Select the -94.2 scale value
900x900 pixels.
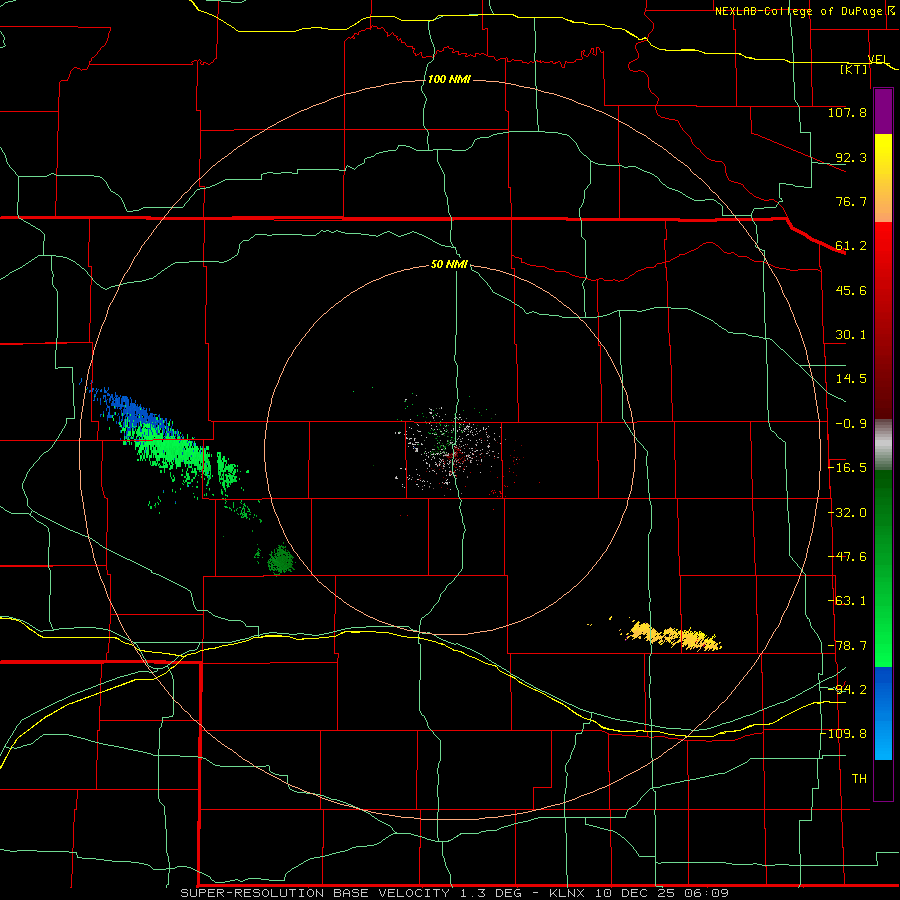click(847, 689)
